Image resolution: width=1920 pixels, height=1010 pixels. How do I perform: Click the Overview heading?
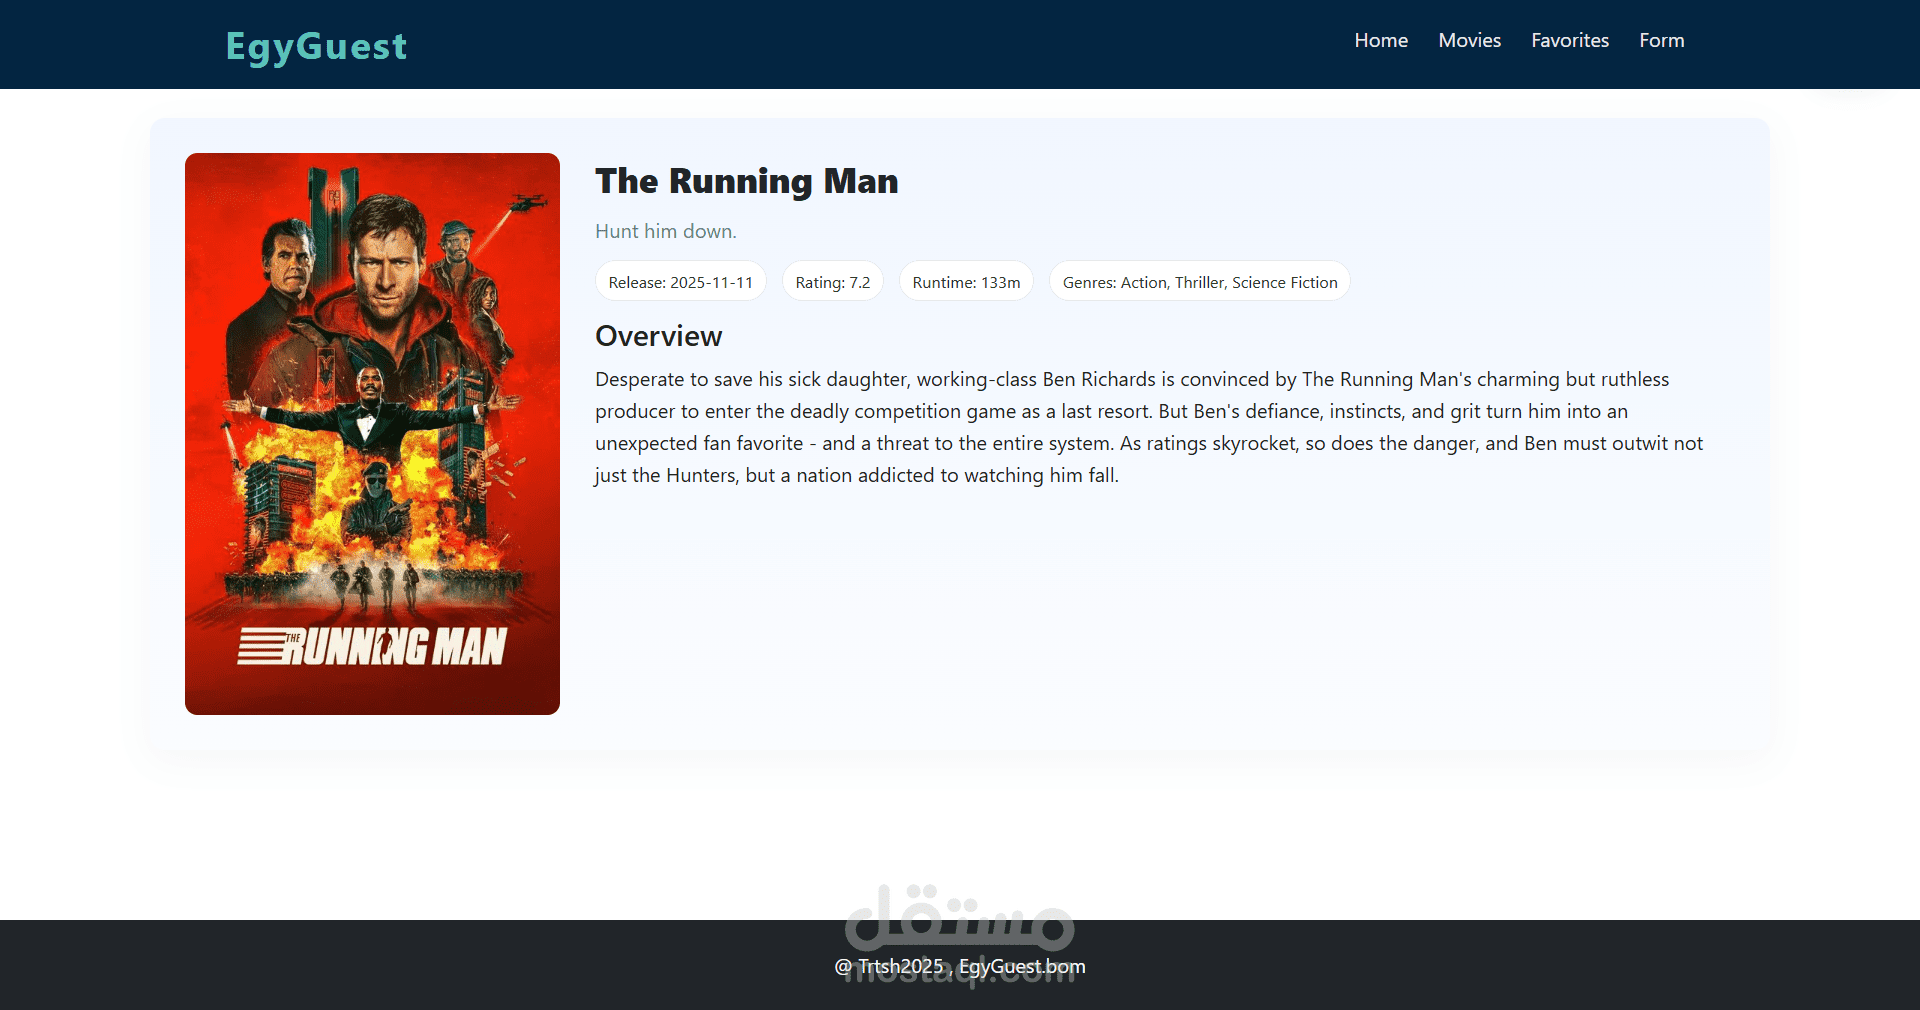click(659, 336)
